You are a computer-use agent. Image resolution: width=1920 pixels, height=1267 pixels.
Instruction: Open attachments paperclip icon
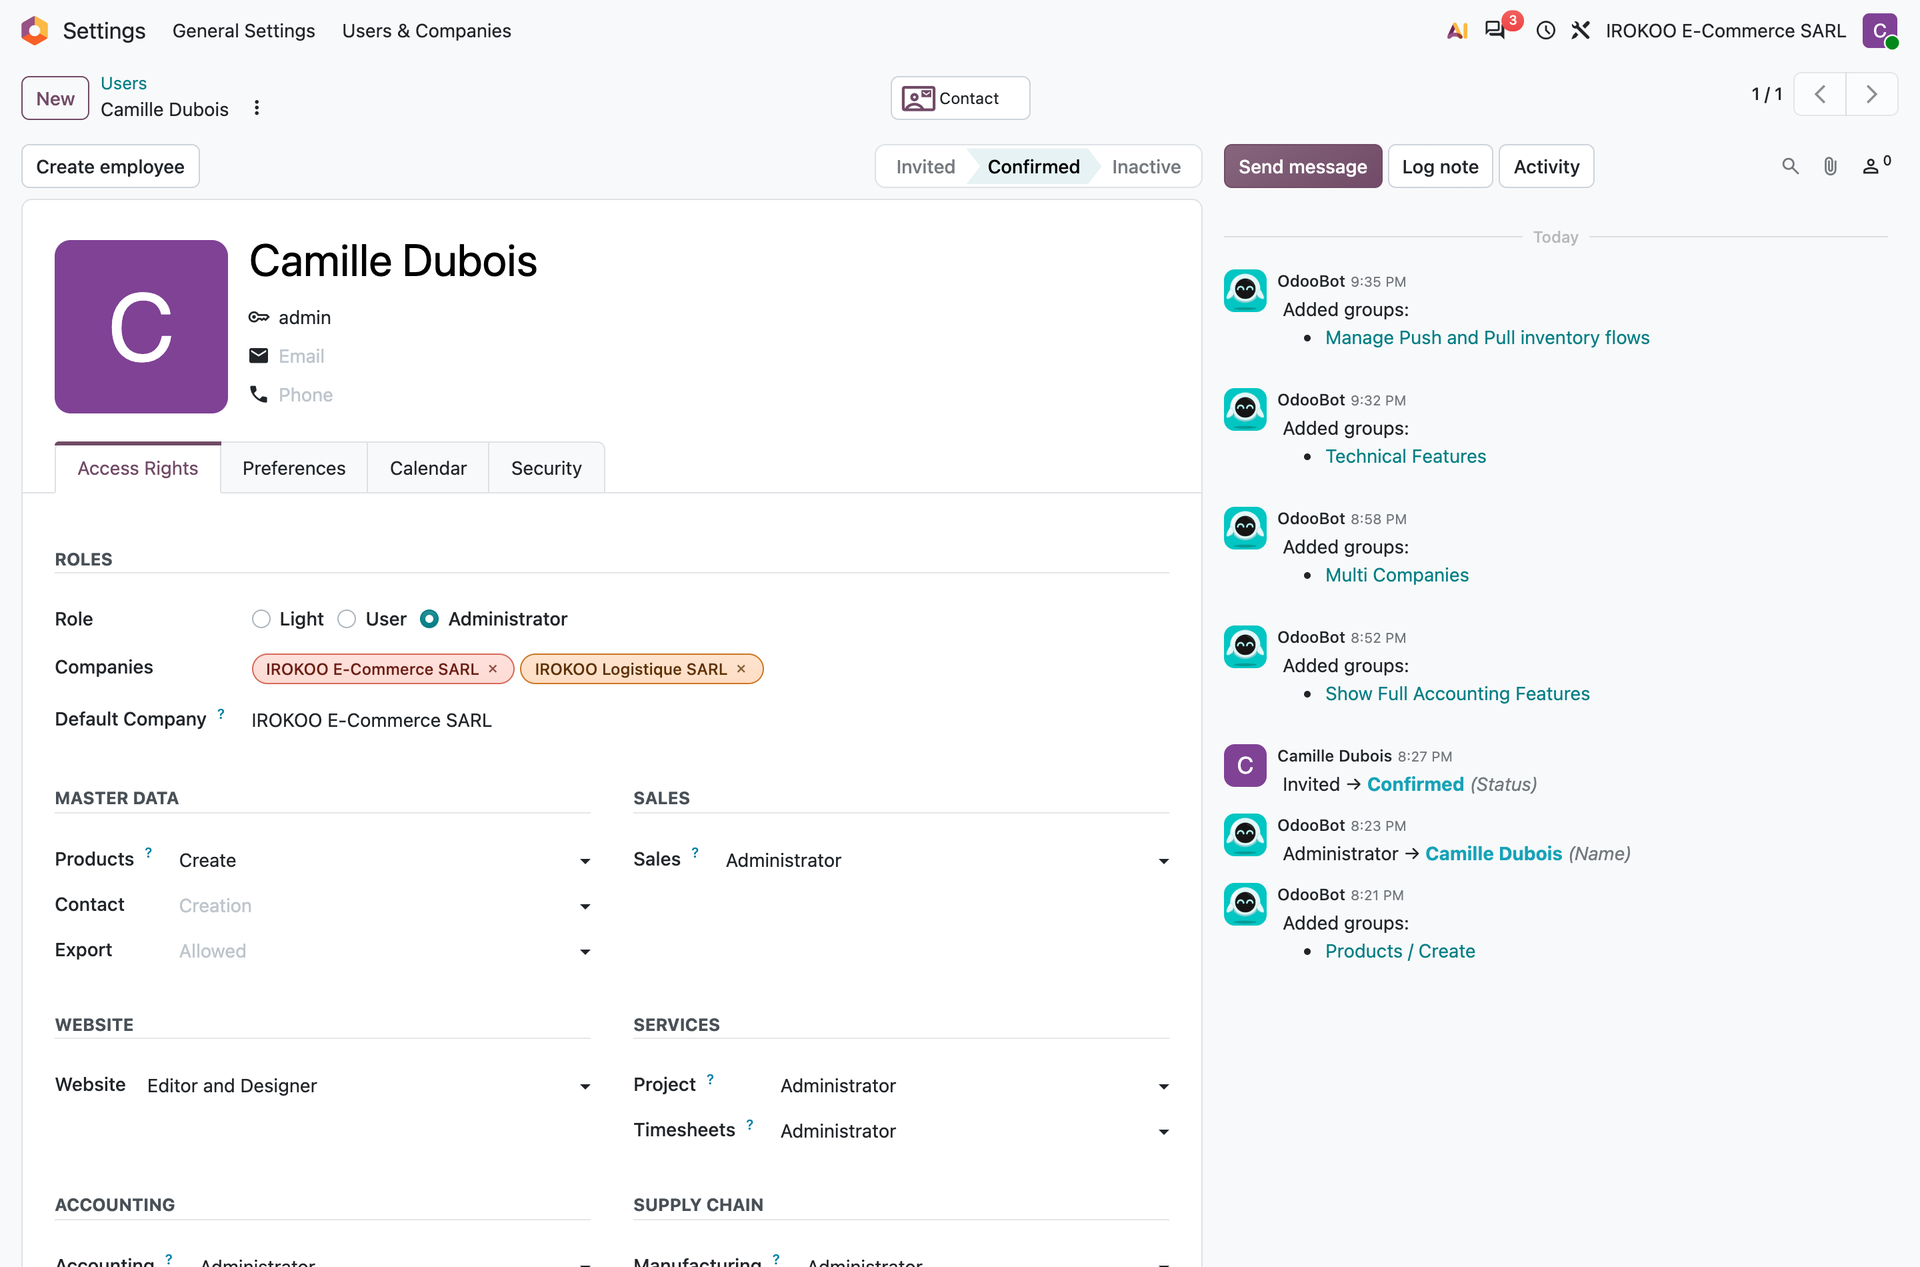tap(1830, 166)
